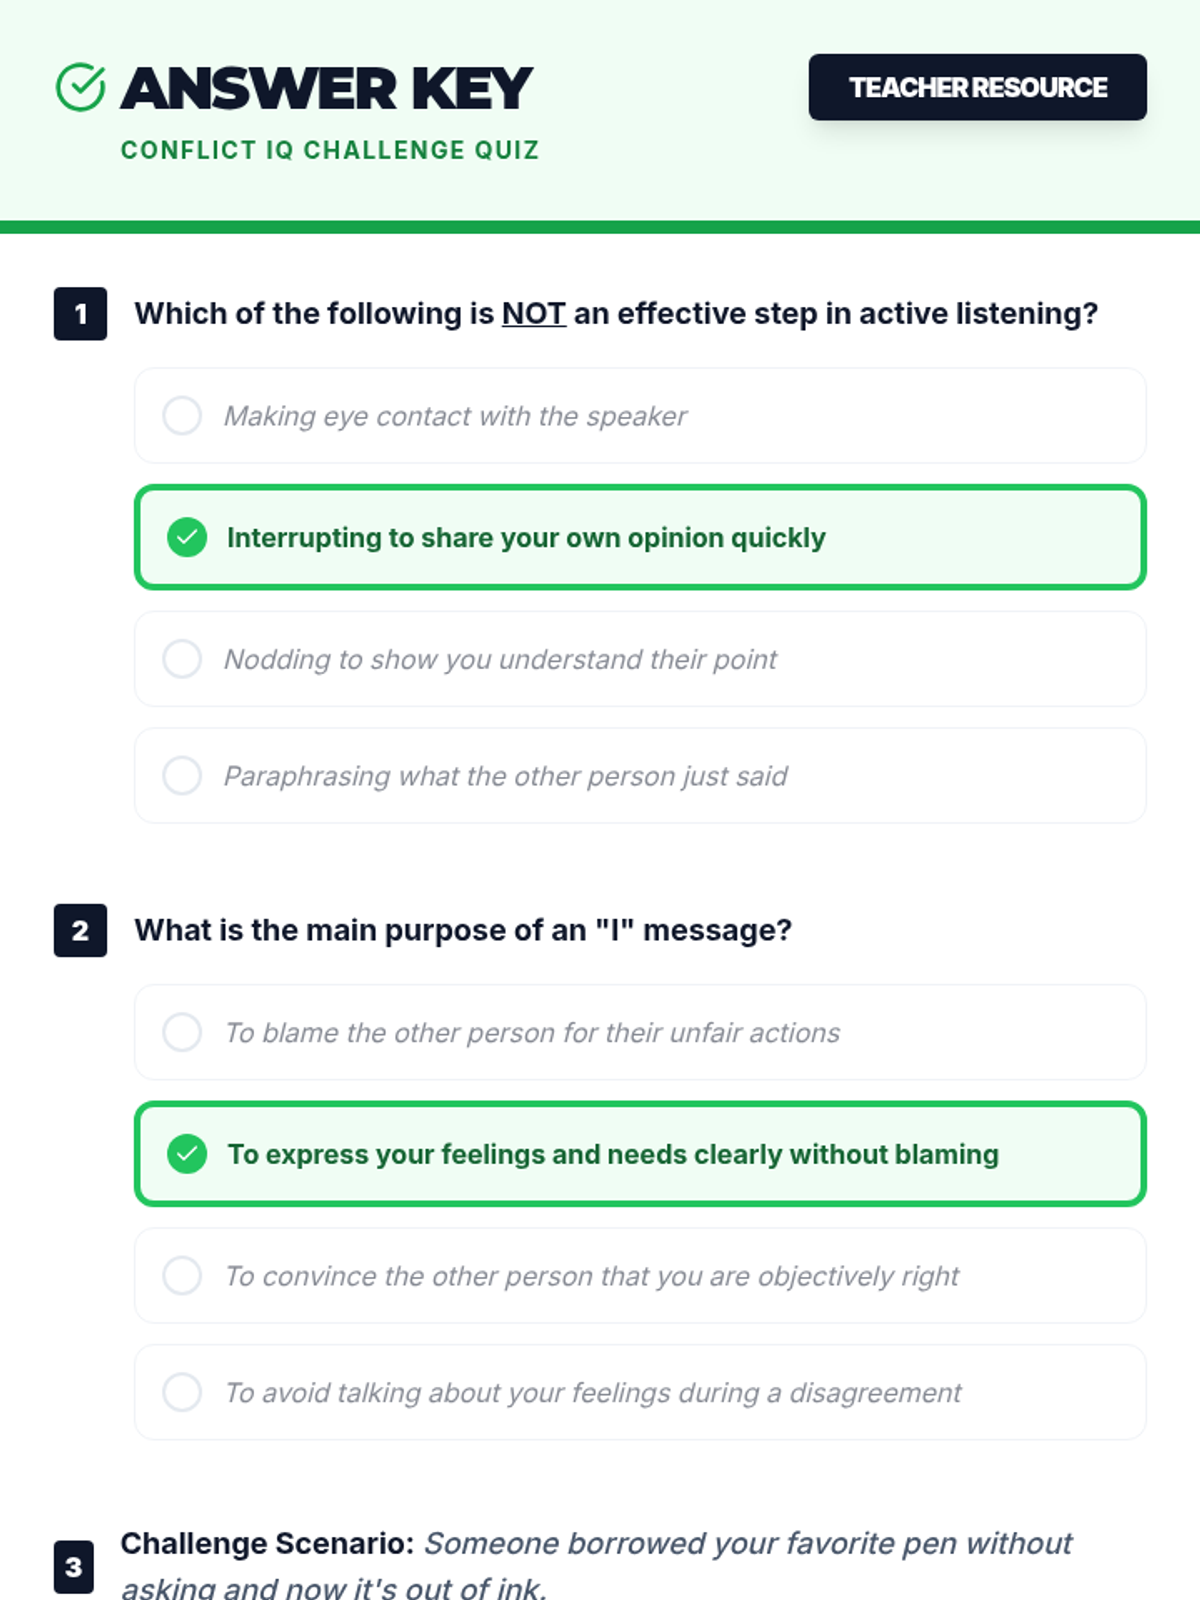
Task: Select radio for Nodding to show understanding
Action: pos(182,659)
